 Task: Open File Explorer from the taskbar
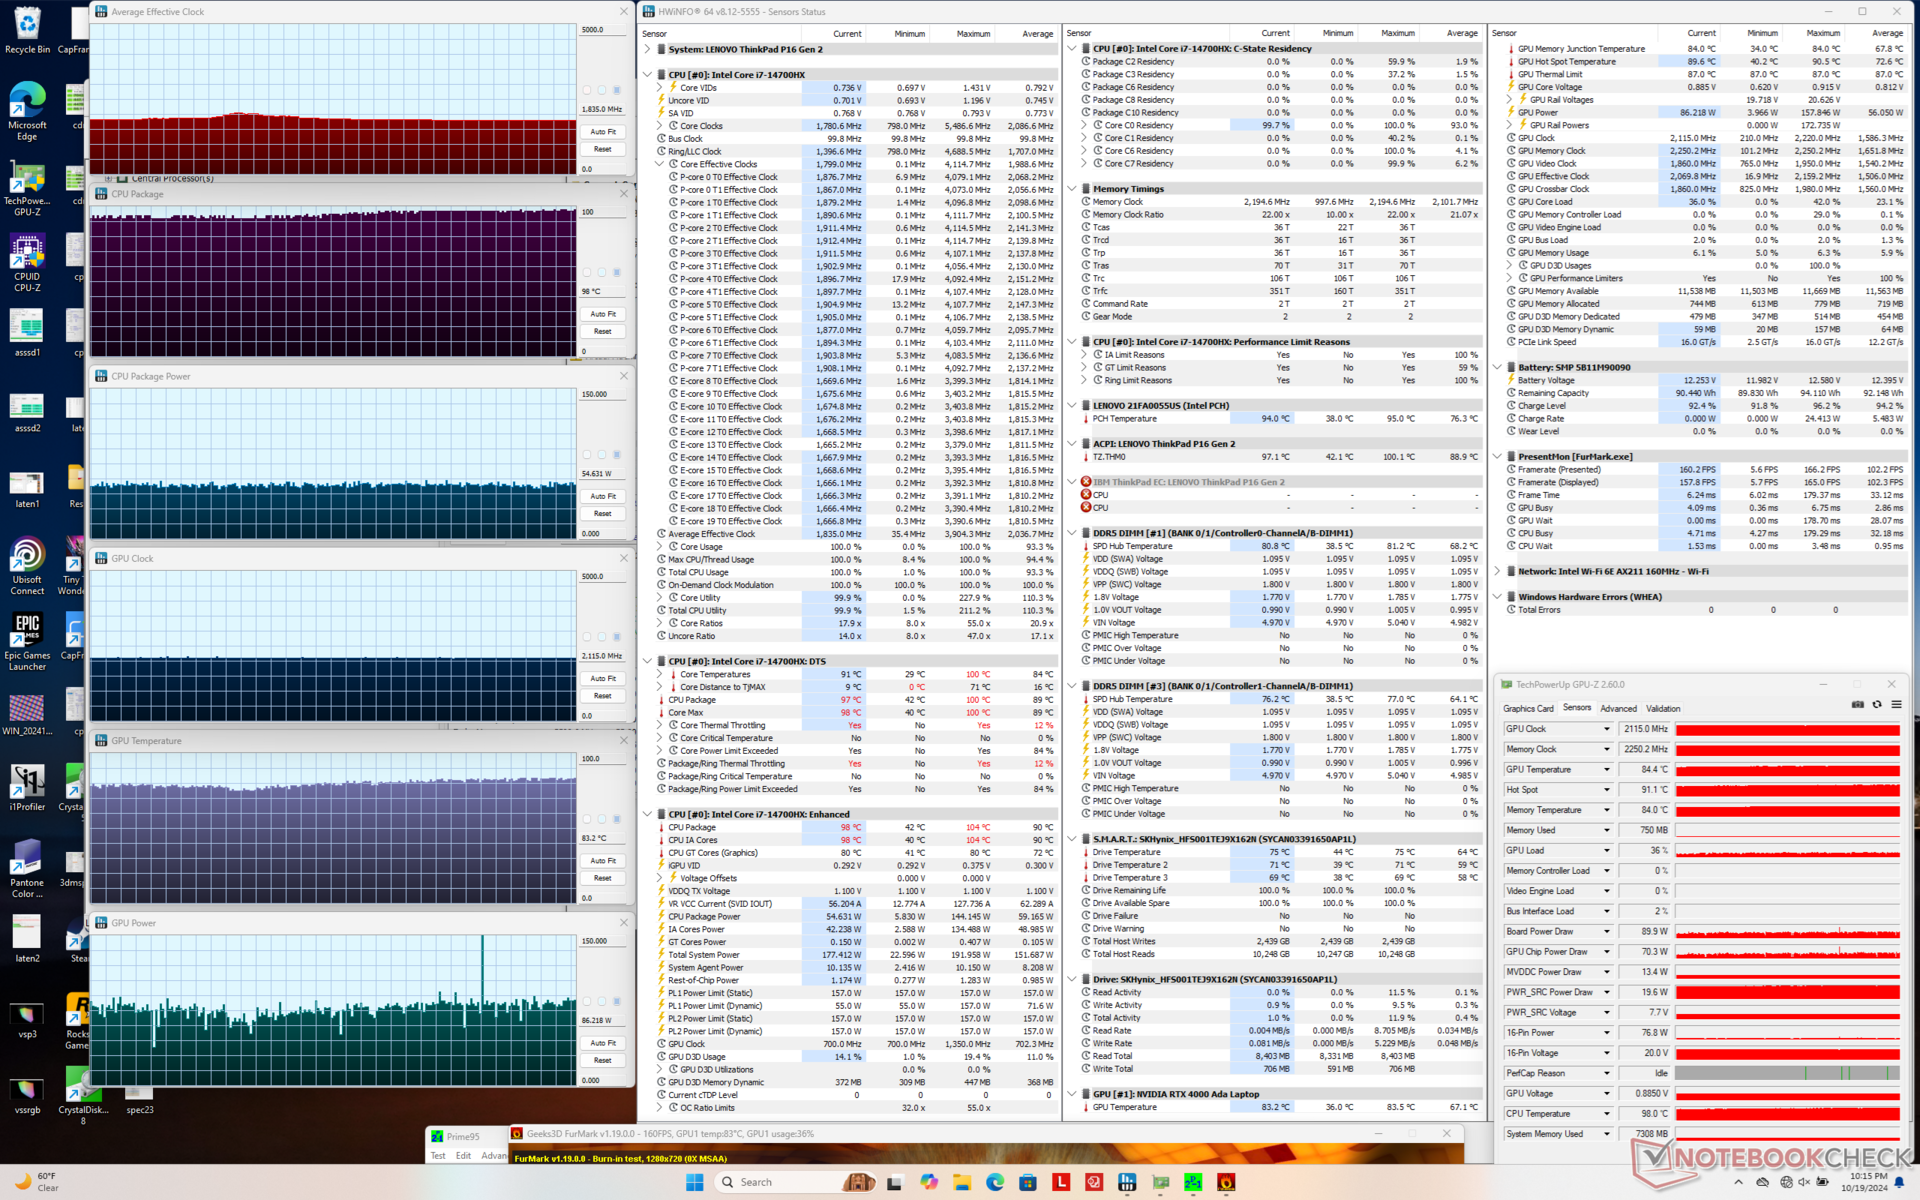pos(962,1182)
